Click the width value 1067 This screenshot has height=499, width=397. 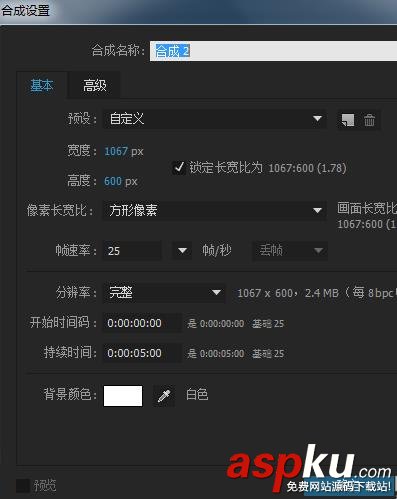[116, 151]
